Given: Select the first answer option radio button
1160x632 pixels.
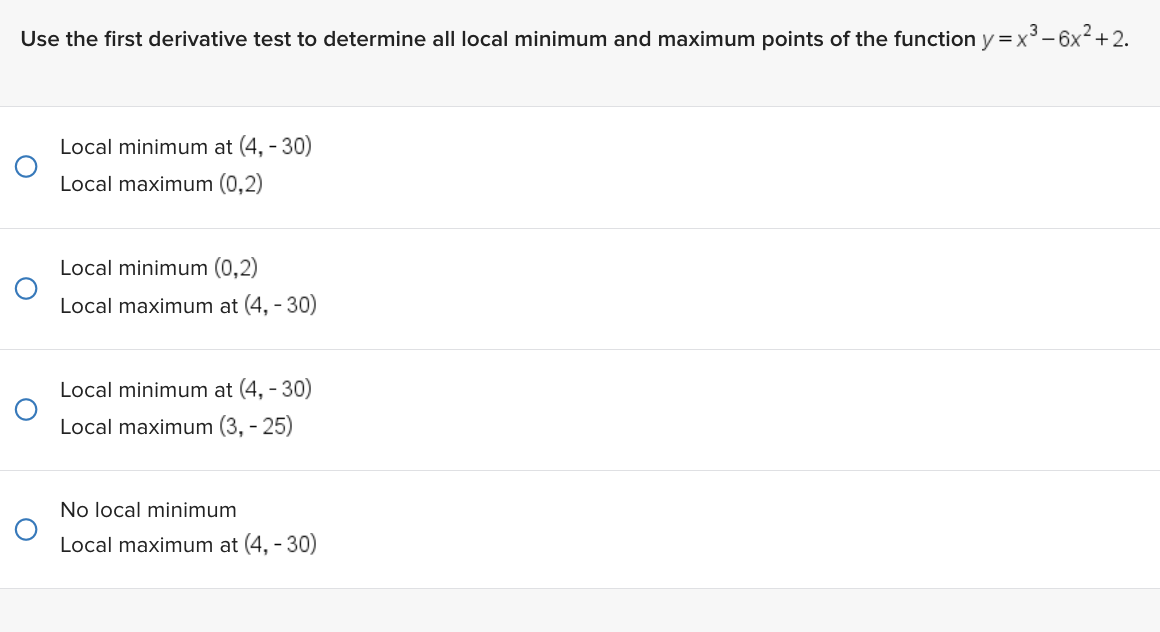Looking at the screenshot, I should [26, 166].
